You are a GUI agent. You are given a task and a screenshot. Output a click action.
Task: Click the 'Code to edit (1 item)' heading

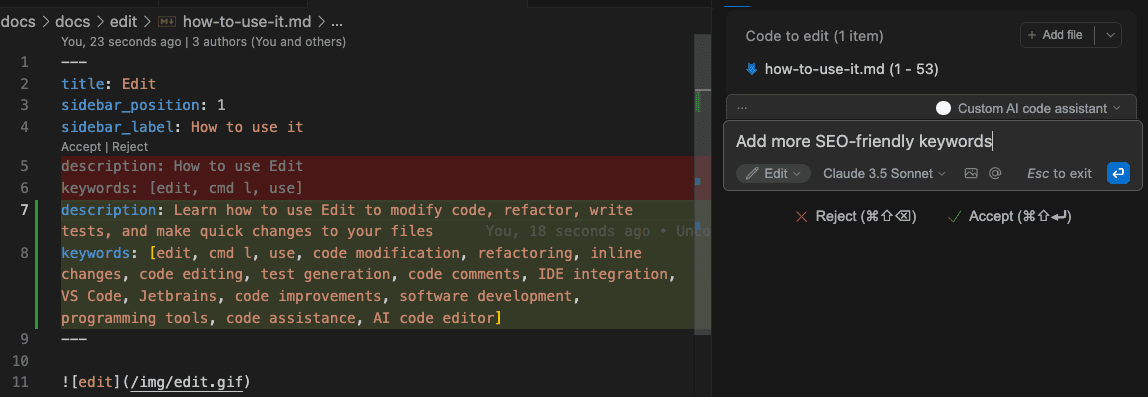(x=814, y=35)
